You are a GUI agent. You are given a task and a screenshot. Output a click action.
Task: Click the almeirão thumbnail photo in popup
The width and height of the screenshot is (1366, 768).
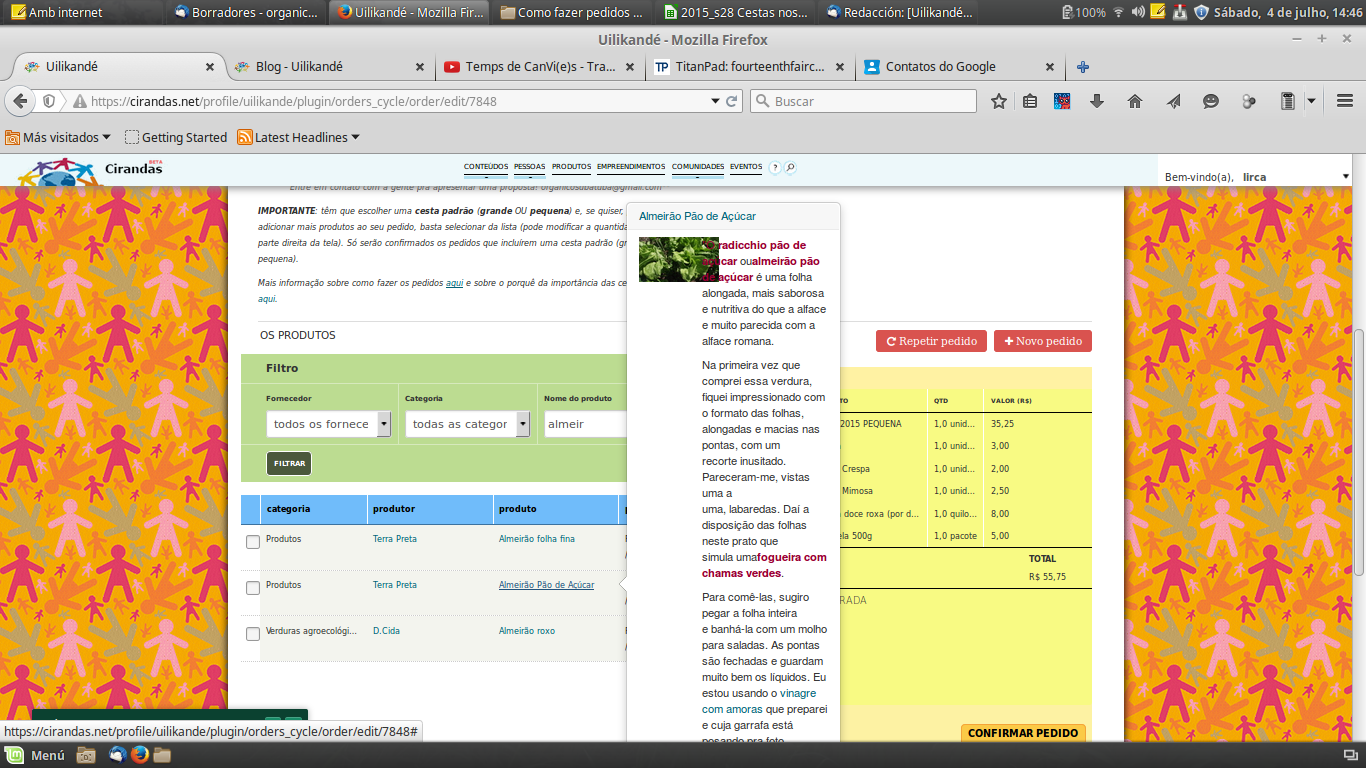[x=679, y=259]
